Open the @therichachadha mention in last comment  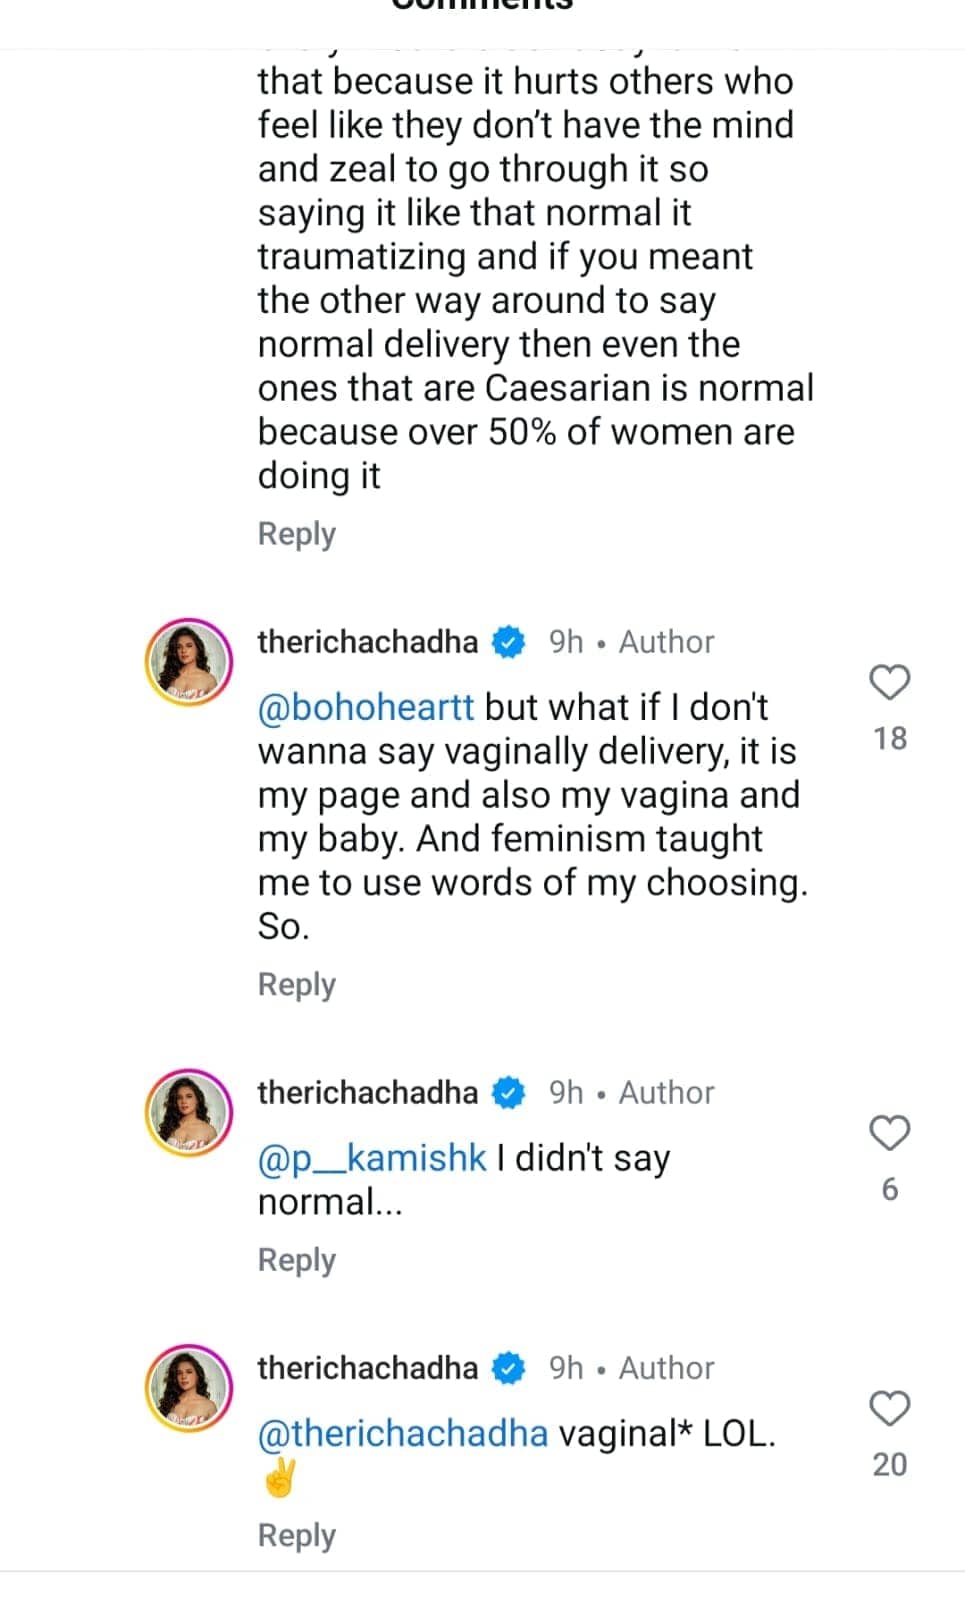[403, 1433]
